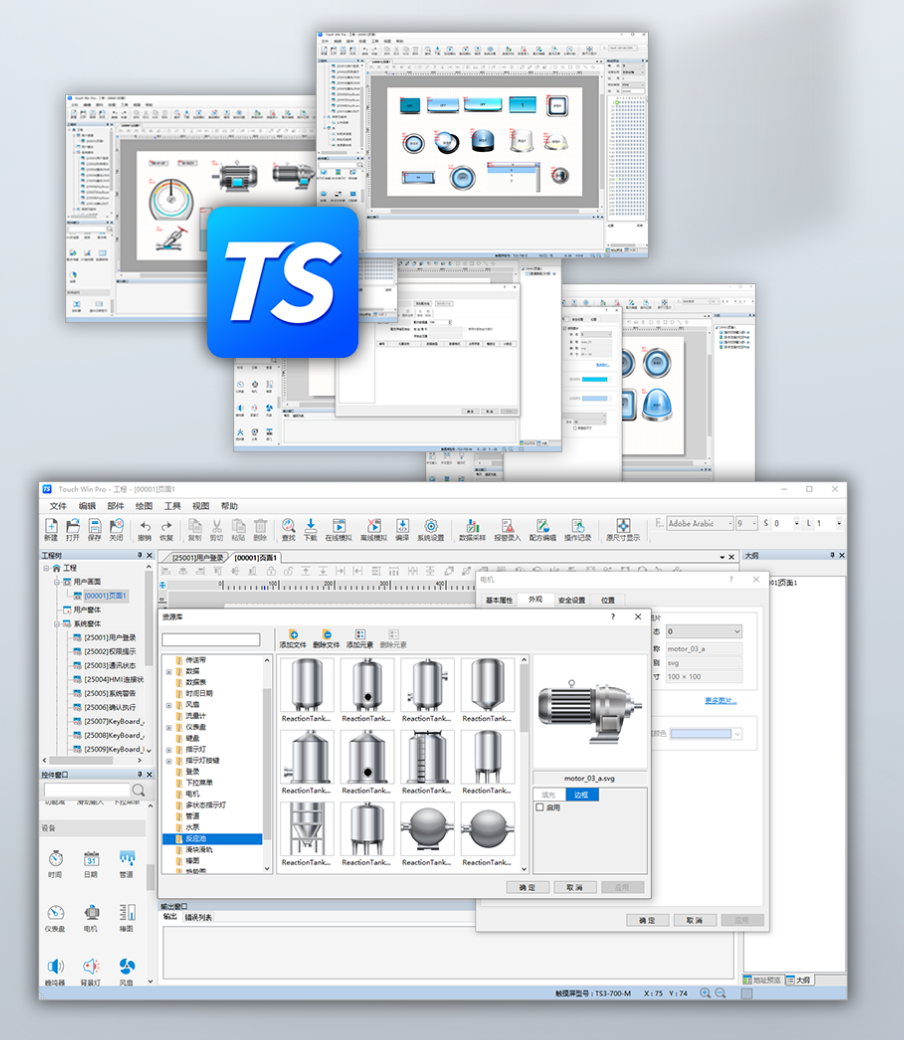
Task: Expand the 数据 folder in resource tree
Action: (168, 671)
